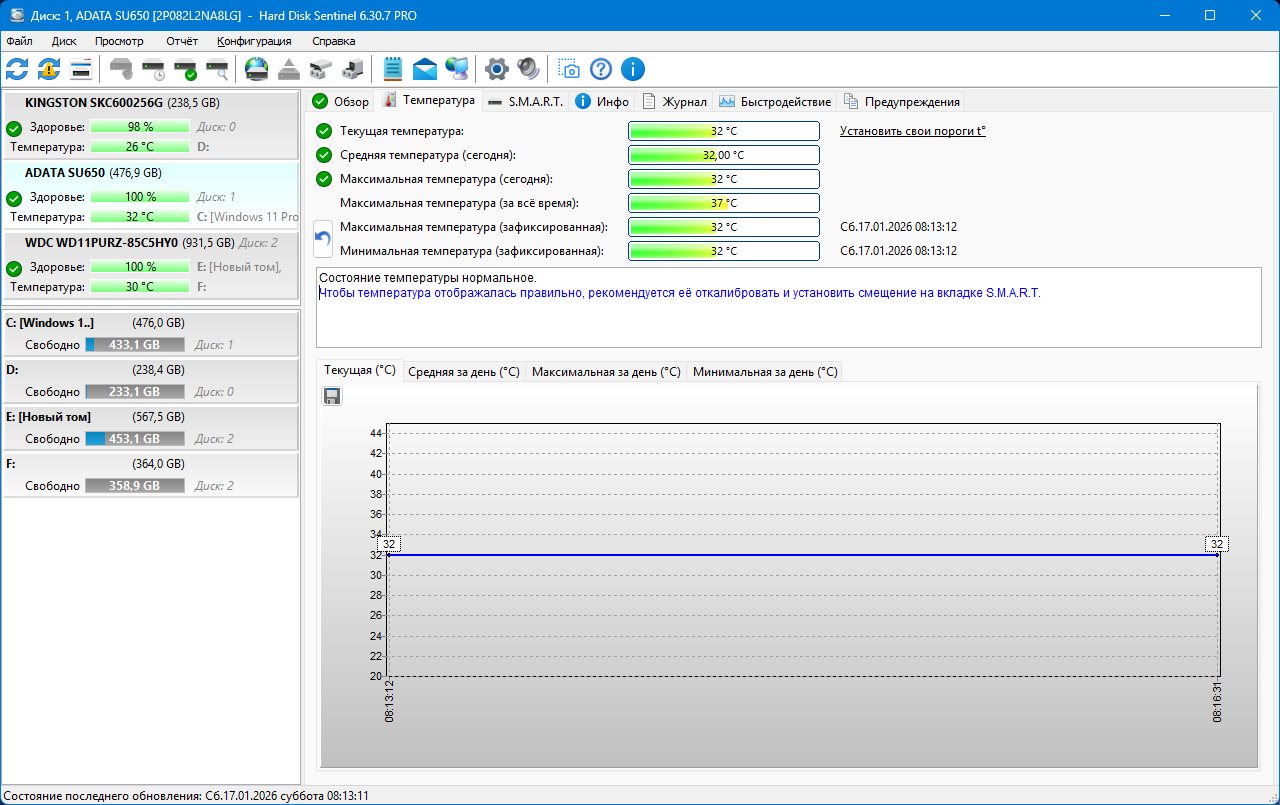Switch to the Быстродействие tab
The image size is (1280, 805).
pyautogui.click(x=775, y=102)
